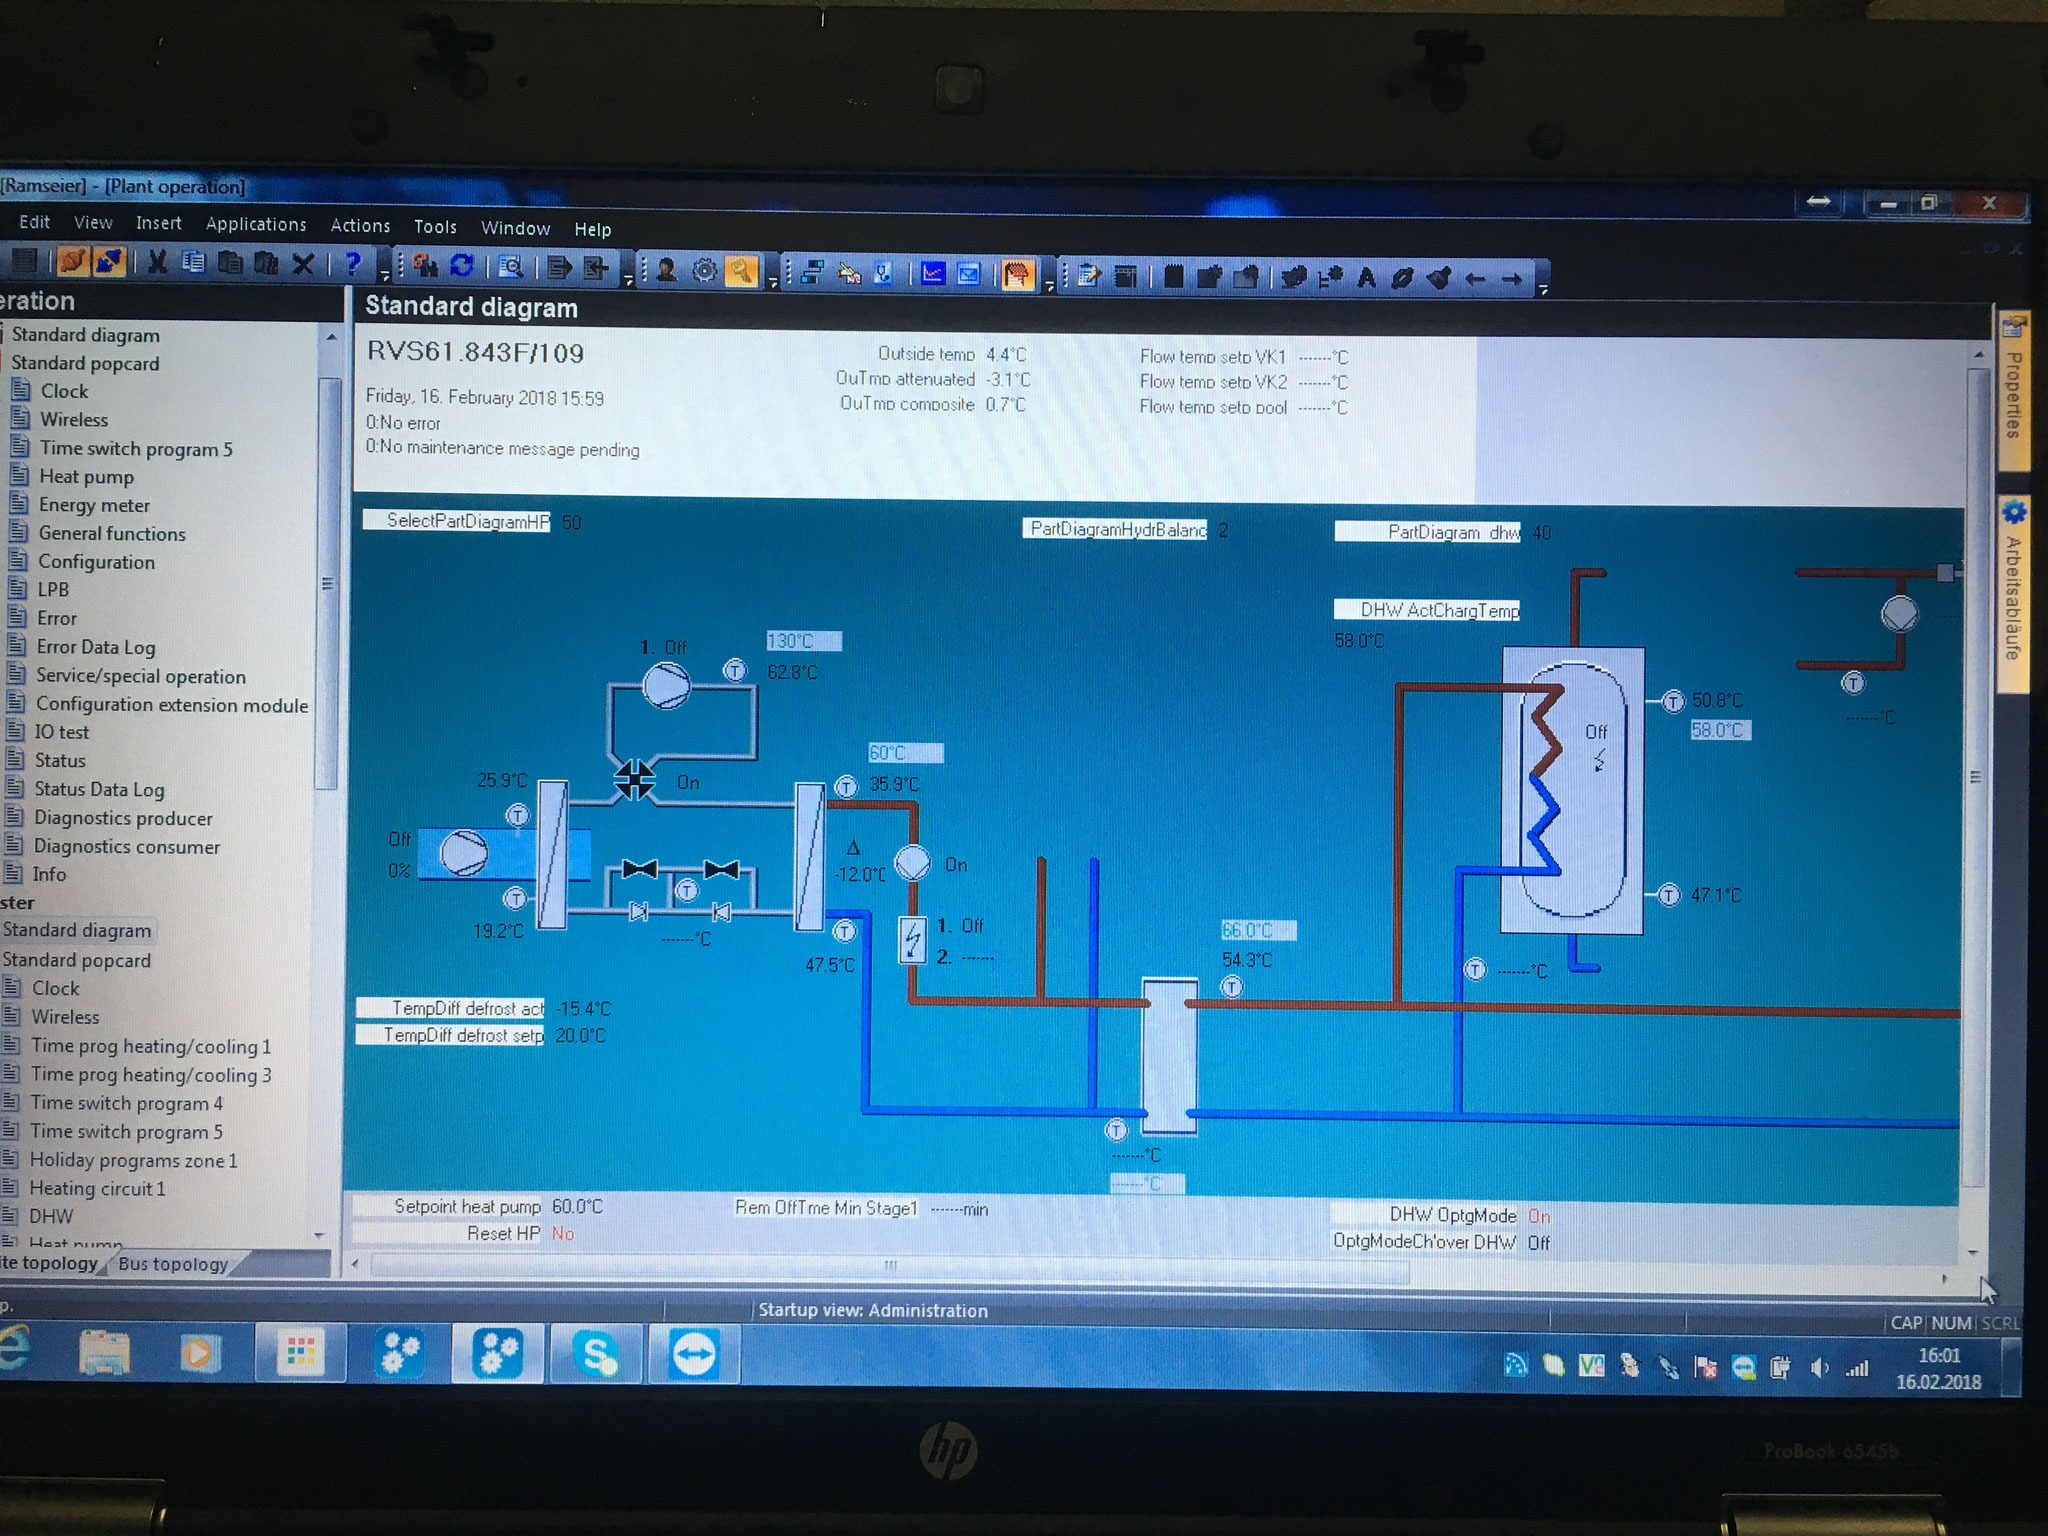Click the Windows Explorer taskbar icon
Viewport: 2048px width, 1536px height.
[104, 1352]
